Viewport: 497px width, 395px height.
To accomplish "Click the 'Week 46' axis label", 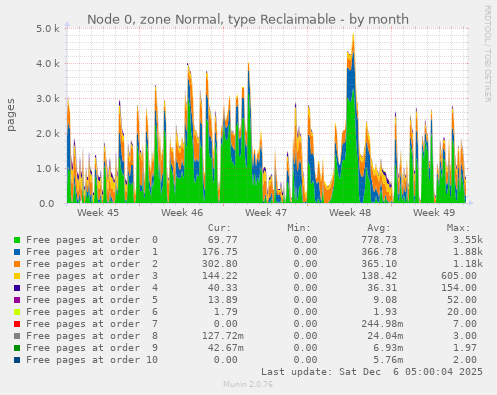I will tap(182, 213).
